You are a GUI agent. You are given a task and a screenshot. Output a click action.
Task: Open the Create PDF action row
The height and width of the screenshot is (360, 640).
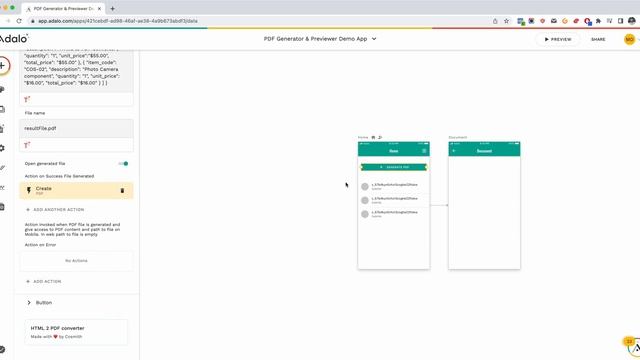[76, 191]
